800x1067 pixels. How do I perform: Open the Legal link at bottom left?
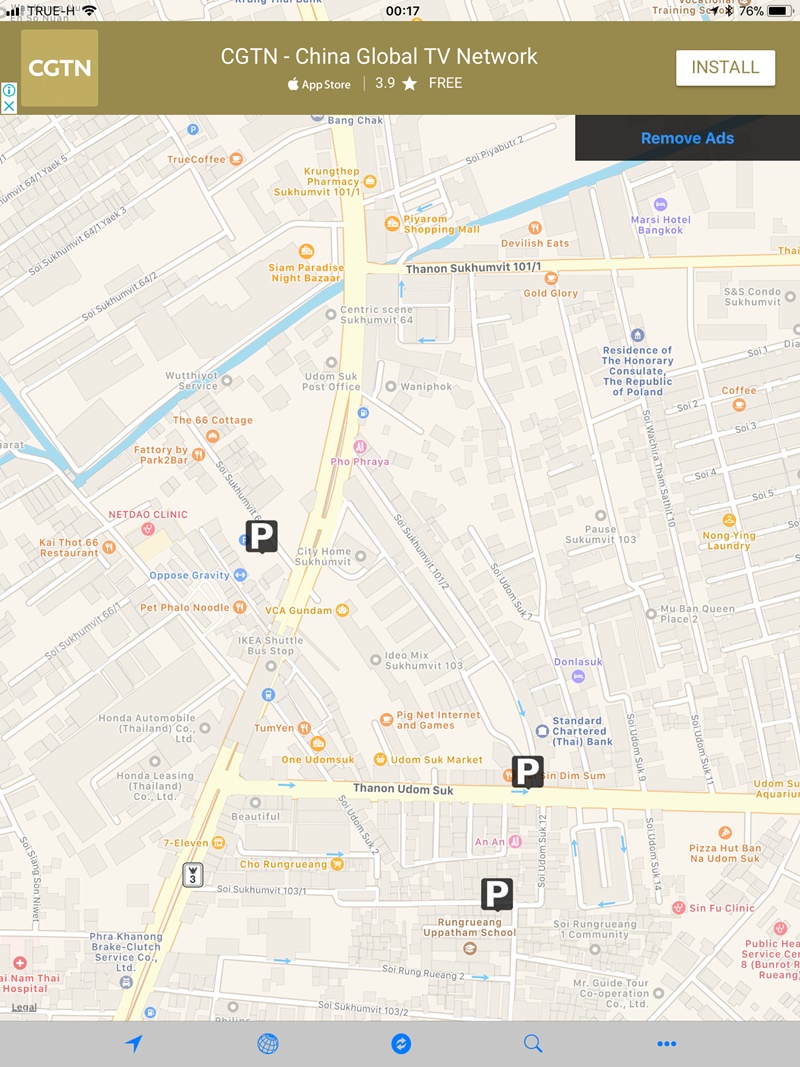(23, 1006)
